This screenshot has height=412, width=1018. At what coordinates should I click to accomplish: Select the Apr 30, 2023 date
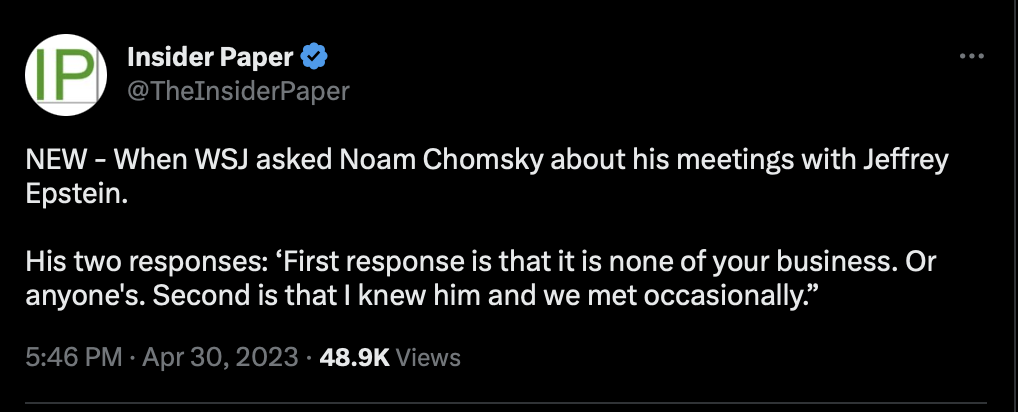(221, 357)
